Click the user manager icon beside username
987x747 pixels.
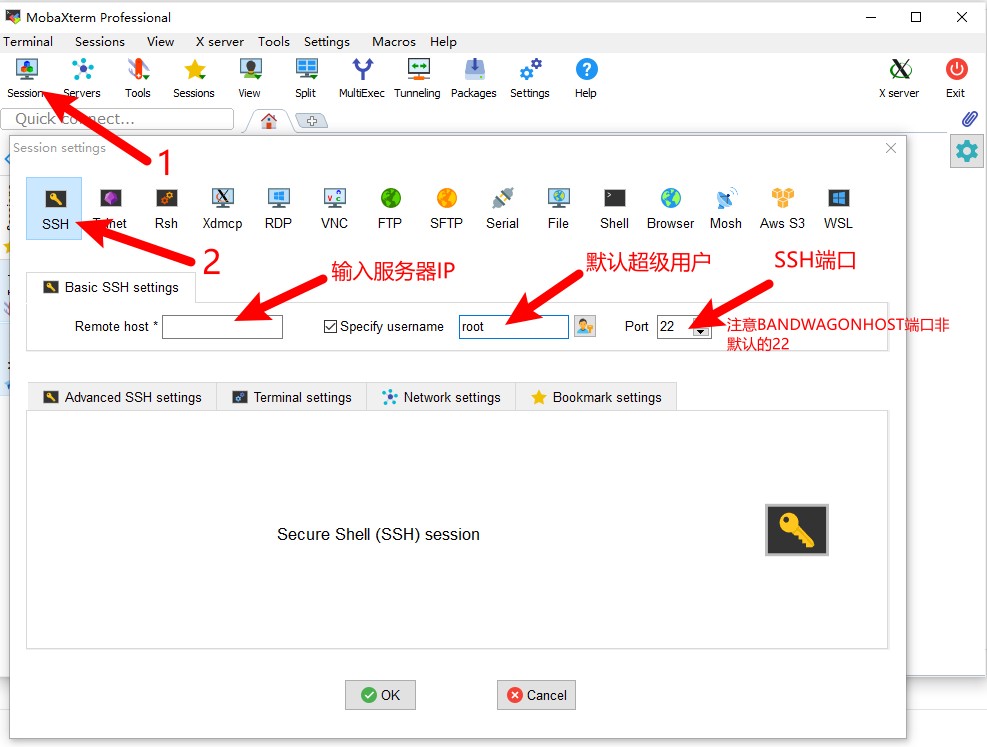585,326
